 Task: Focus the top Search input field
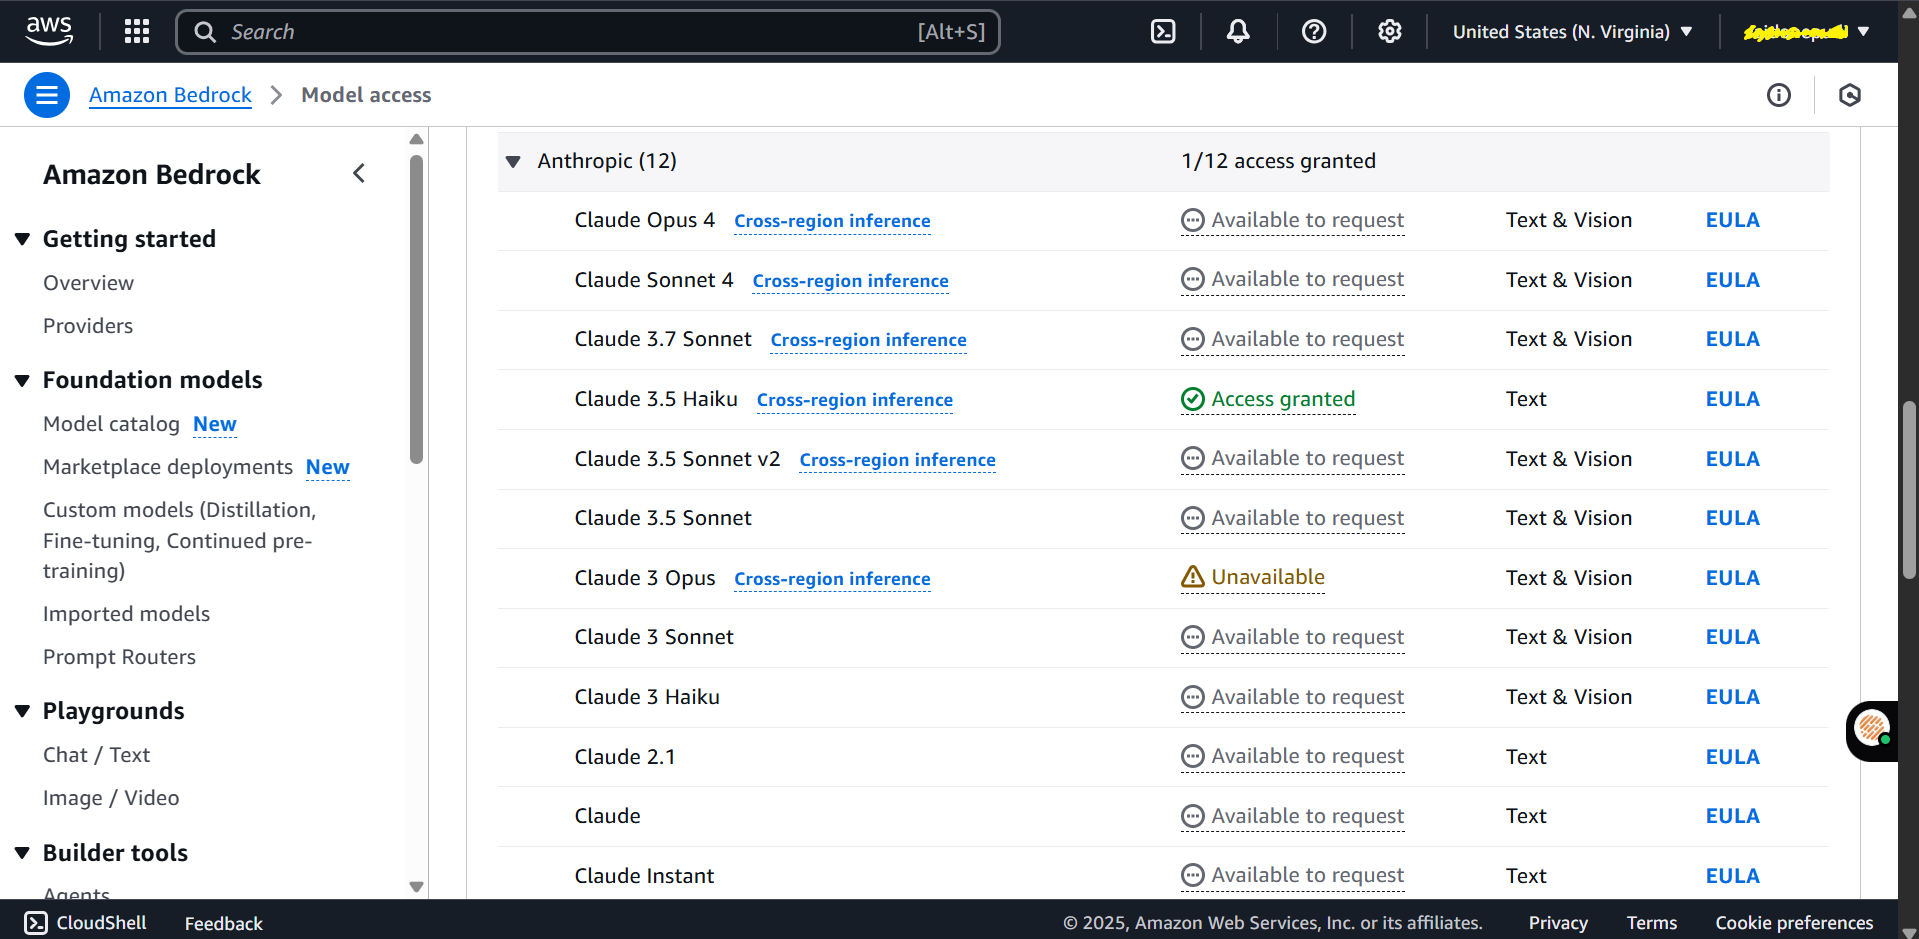click(588, 32)
